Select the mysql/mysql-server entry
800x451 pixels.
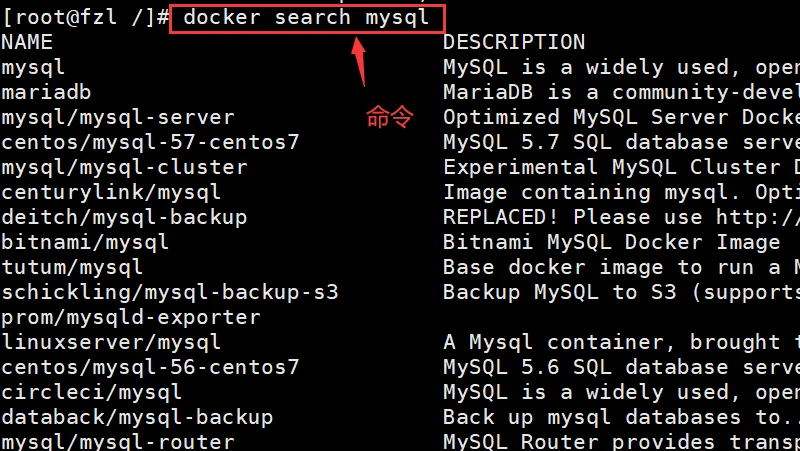tap(118, 117)
